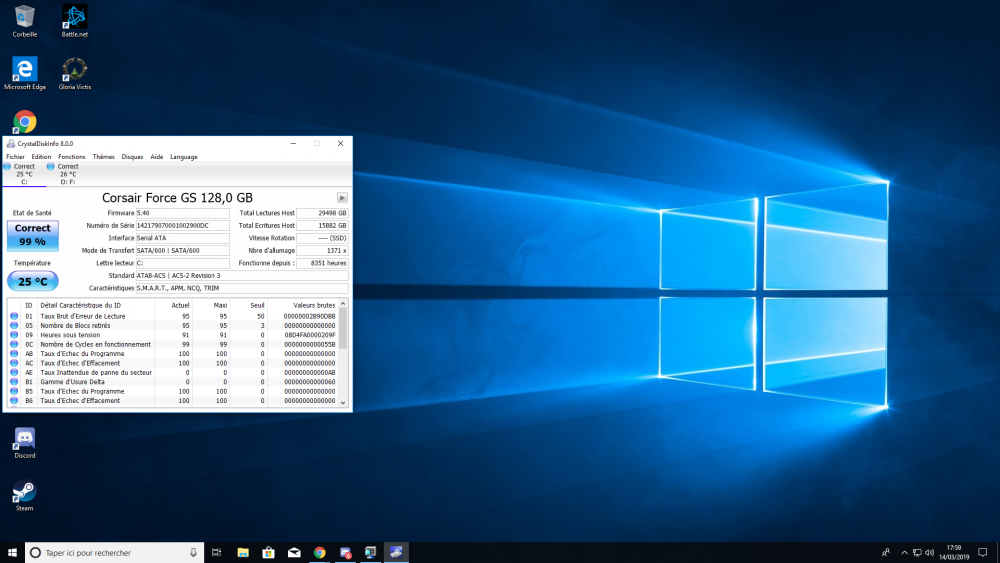Screen dimensions: 1000x563
Task: Open the Disques menu
Action: tap(132, 157)
